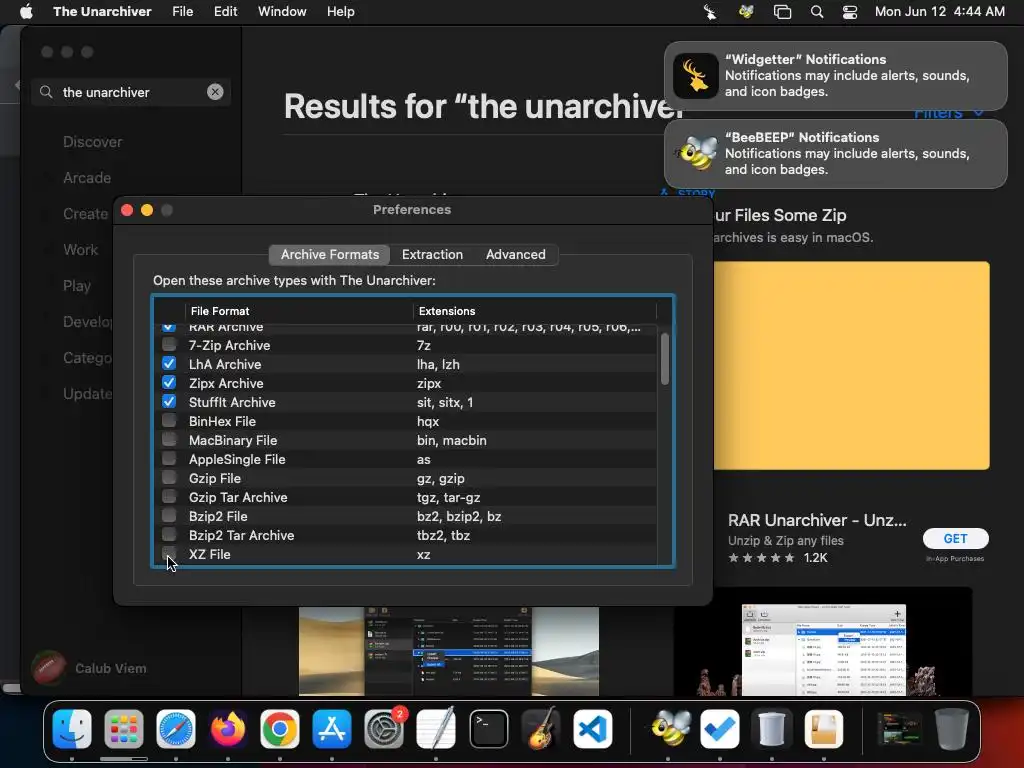This screenshot has width=1024, height=768.
Task: Launch Terminal from the dock
Action: coord(488,729)
